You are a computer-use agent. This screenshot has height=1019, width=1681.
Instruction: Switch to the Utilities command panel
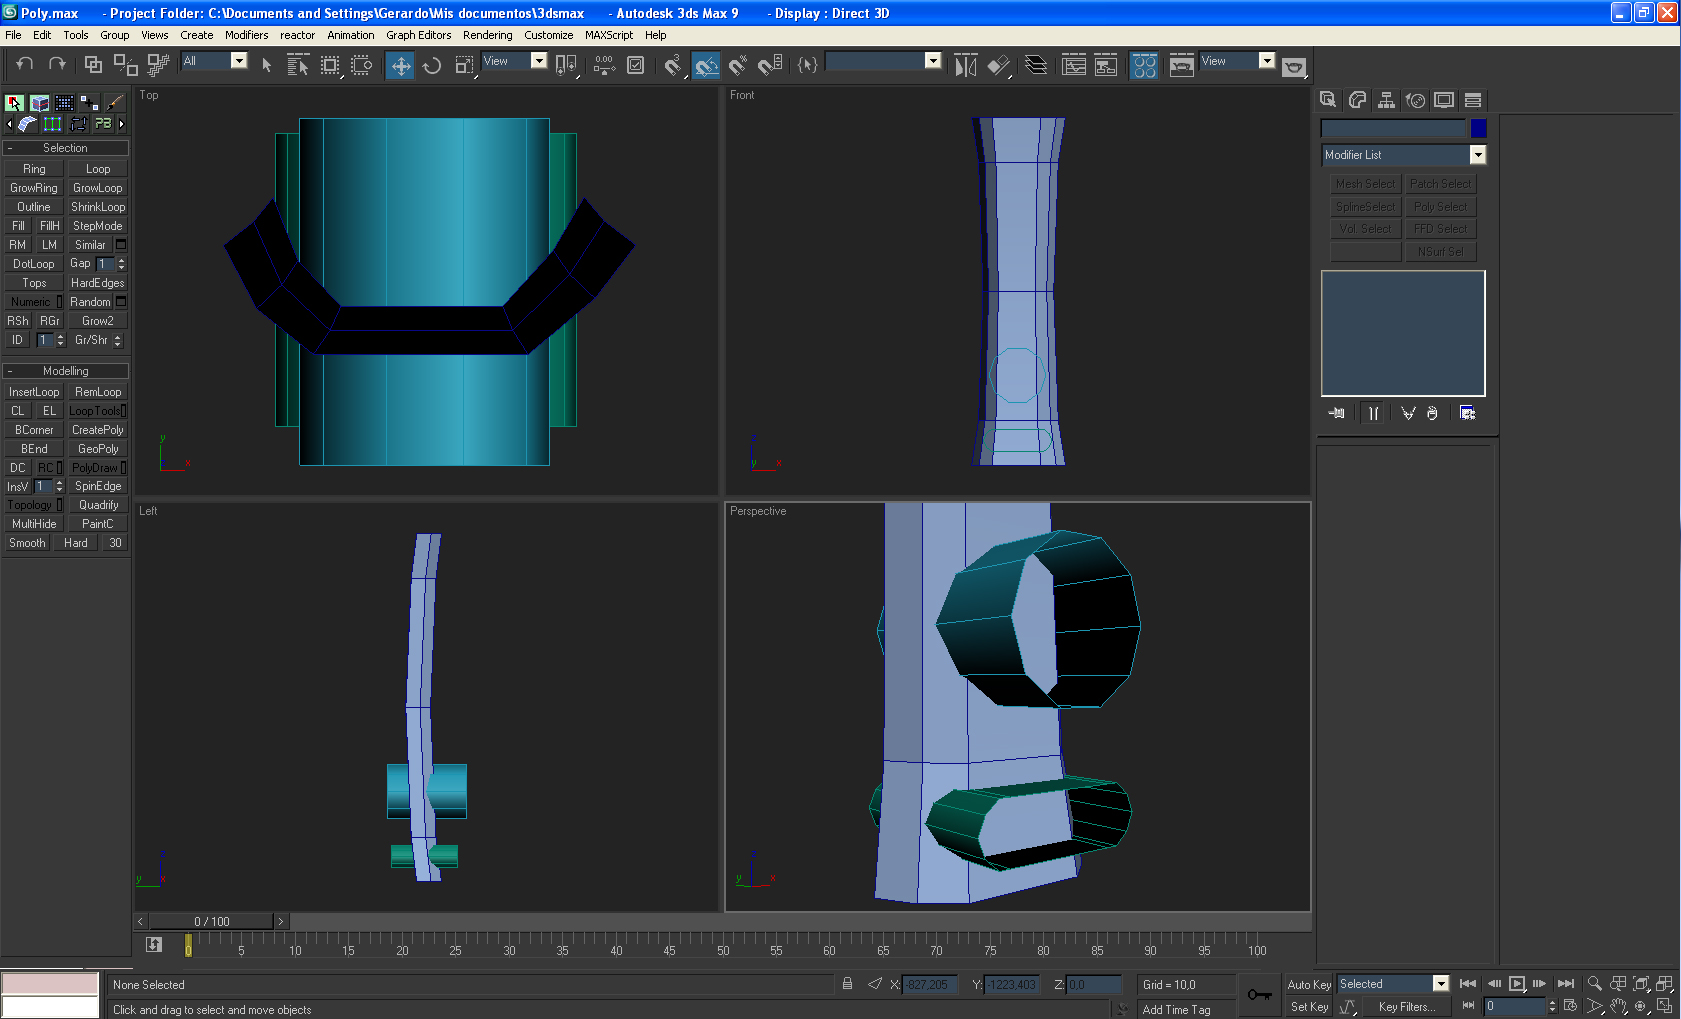(x=1473, y=100)
